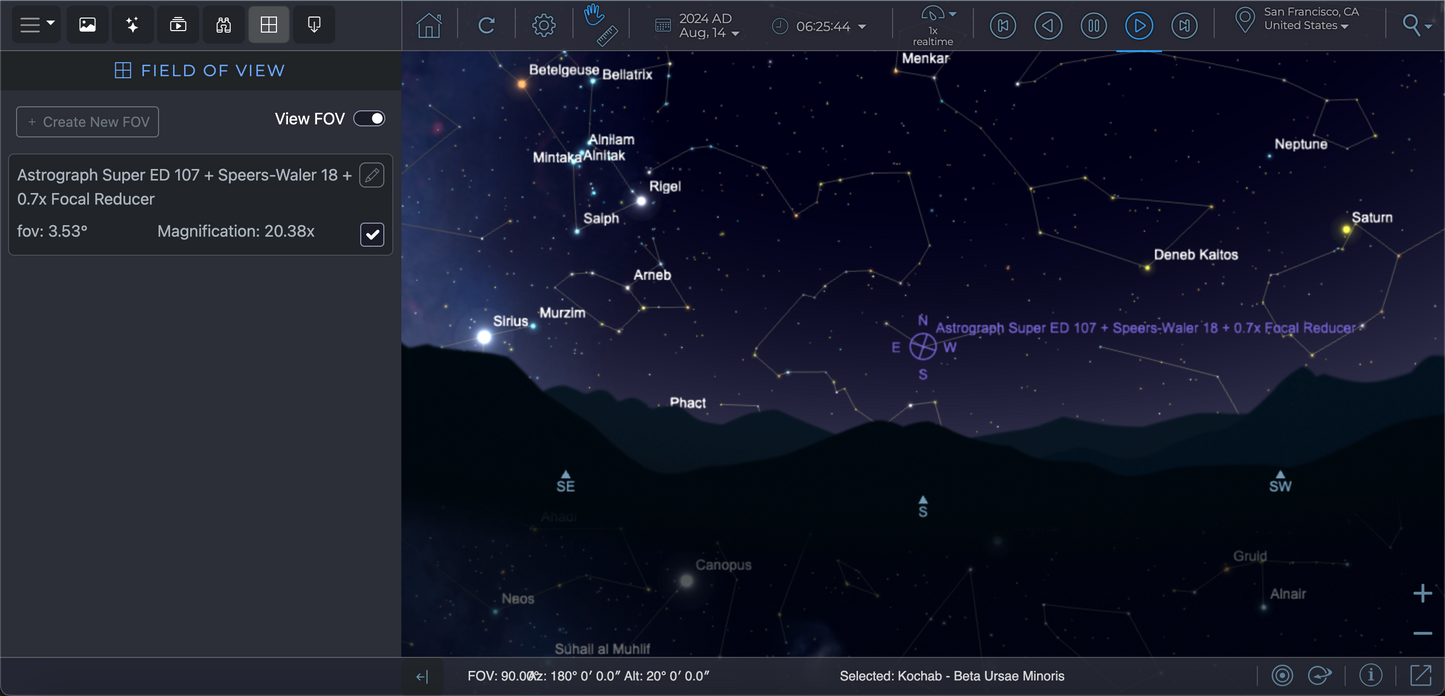The height and width of the screenshot is (696, 1445).
Task: Open the landscape image panel icon
Action: click(x=87, y=25)
